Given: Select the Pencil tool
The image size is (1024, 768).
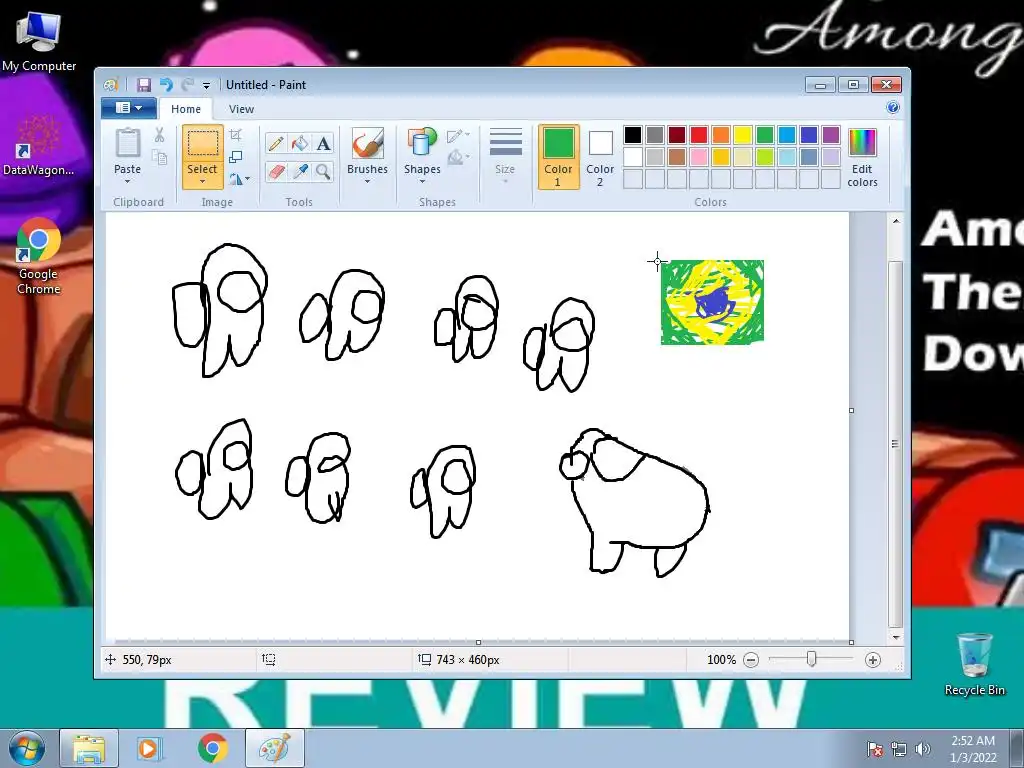Looking at the screenshot, I should point(276,143).
